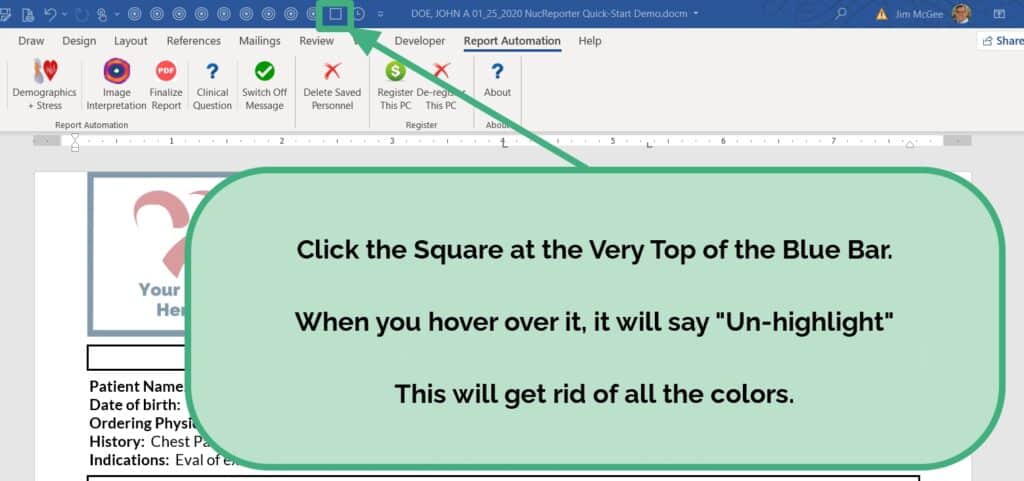1024x481 pixels.
Task: Open Clinical Question
Action: point(212,83)
